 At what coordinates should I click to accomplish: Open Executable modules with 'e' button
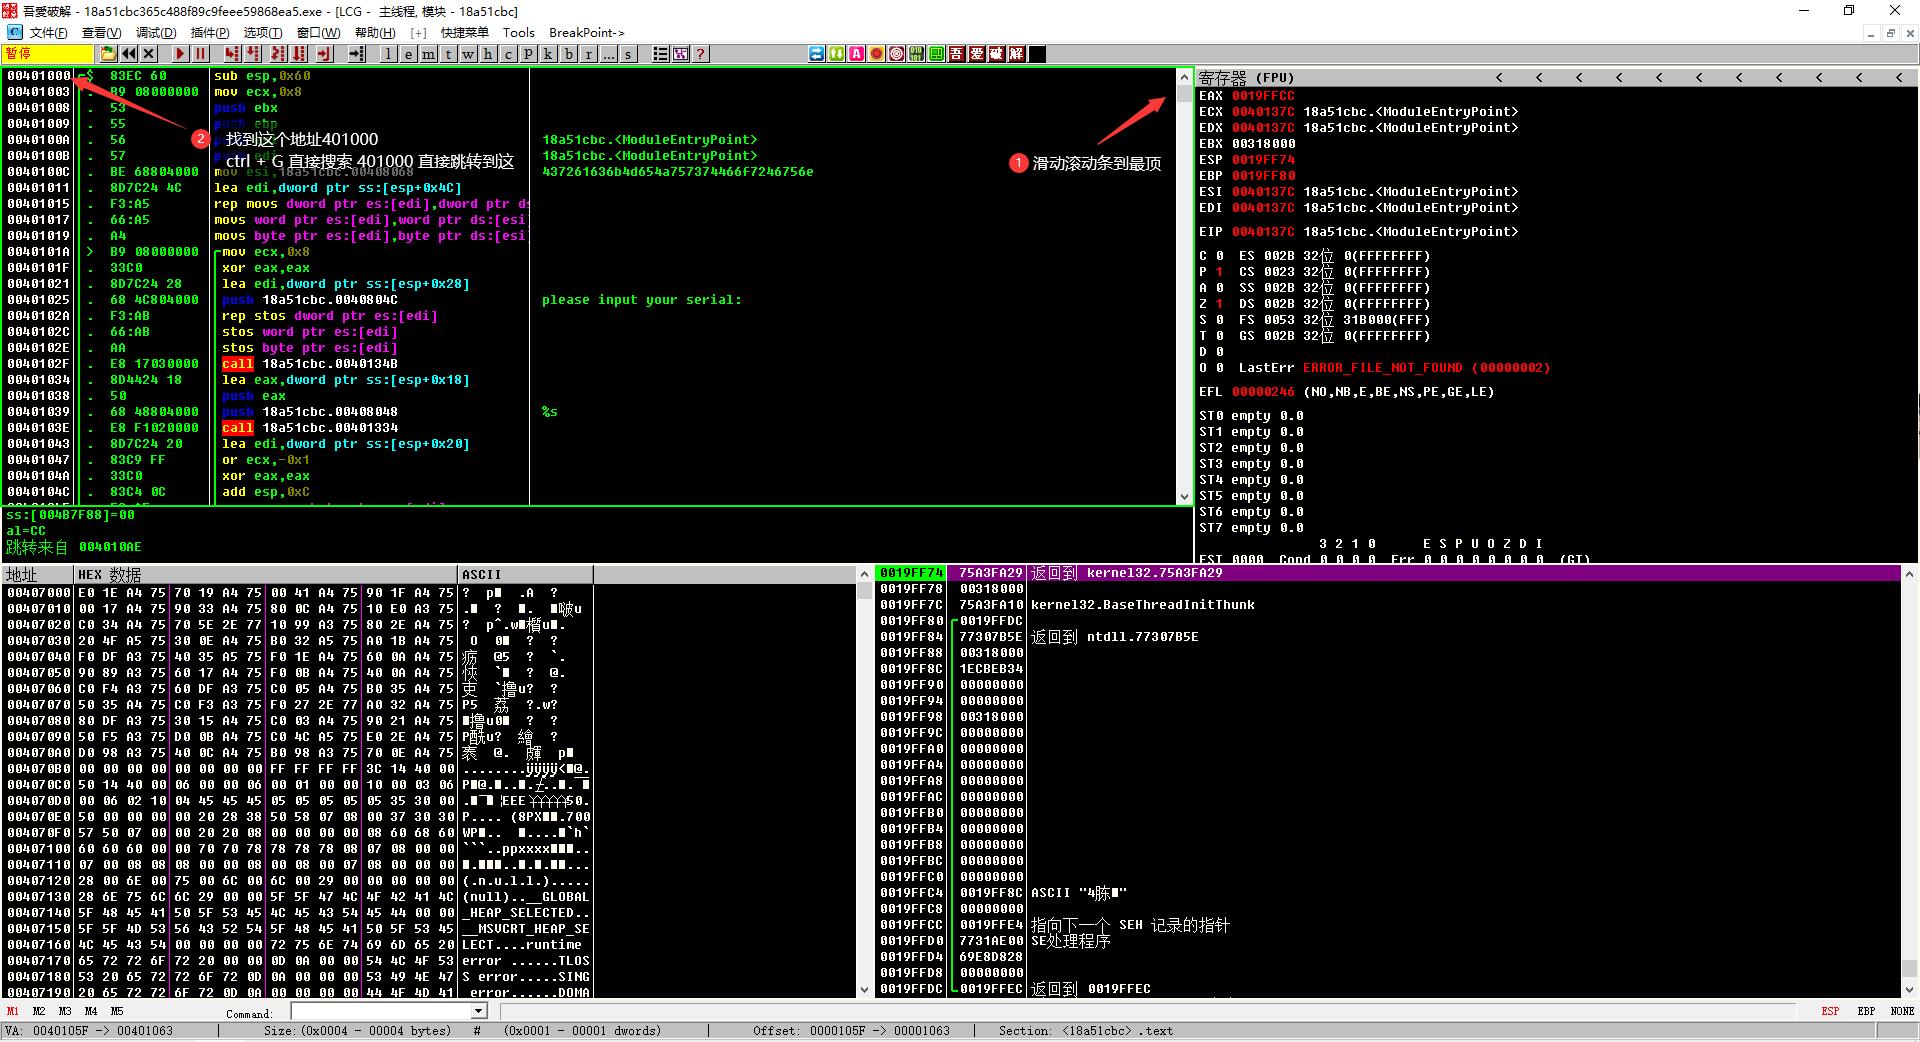click(409, 54)
